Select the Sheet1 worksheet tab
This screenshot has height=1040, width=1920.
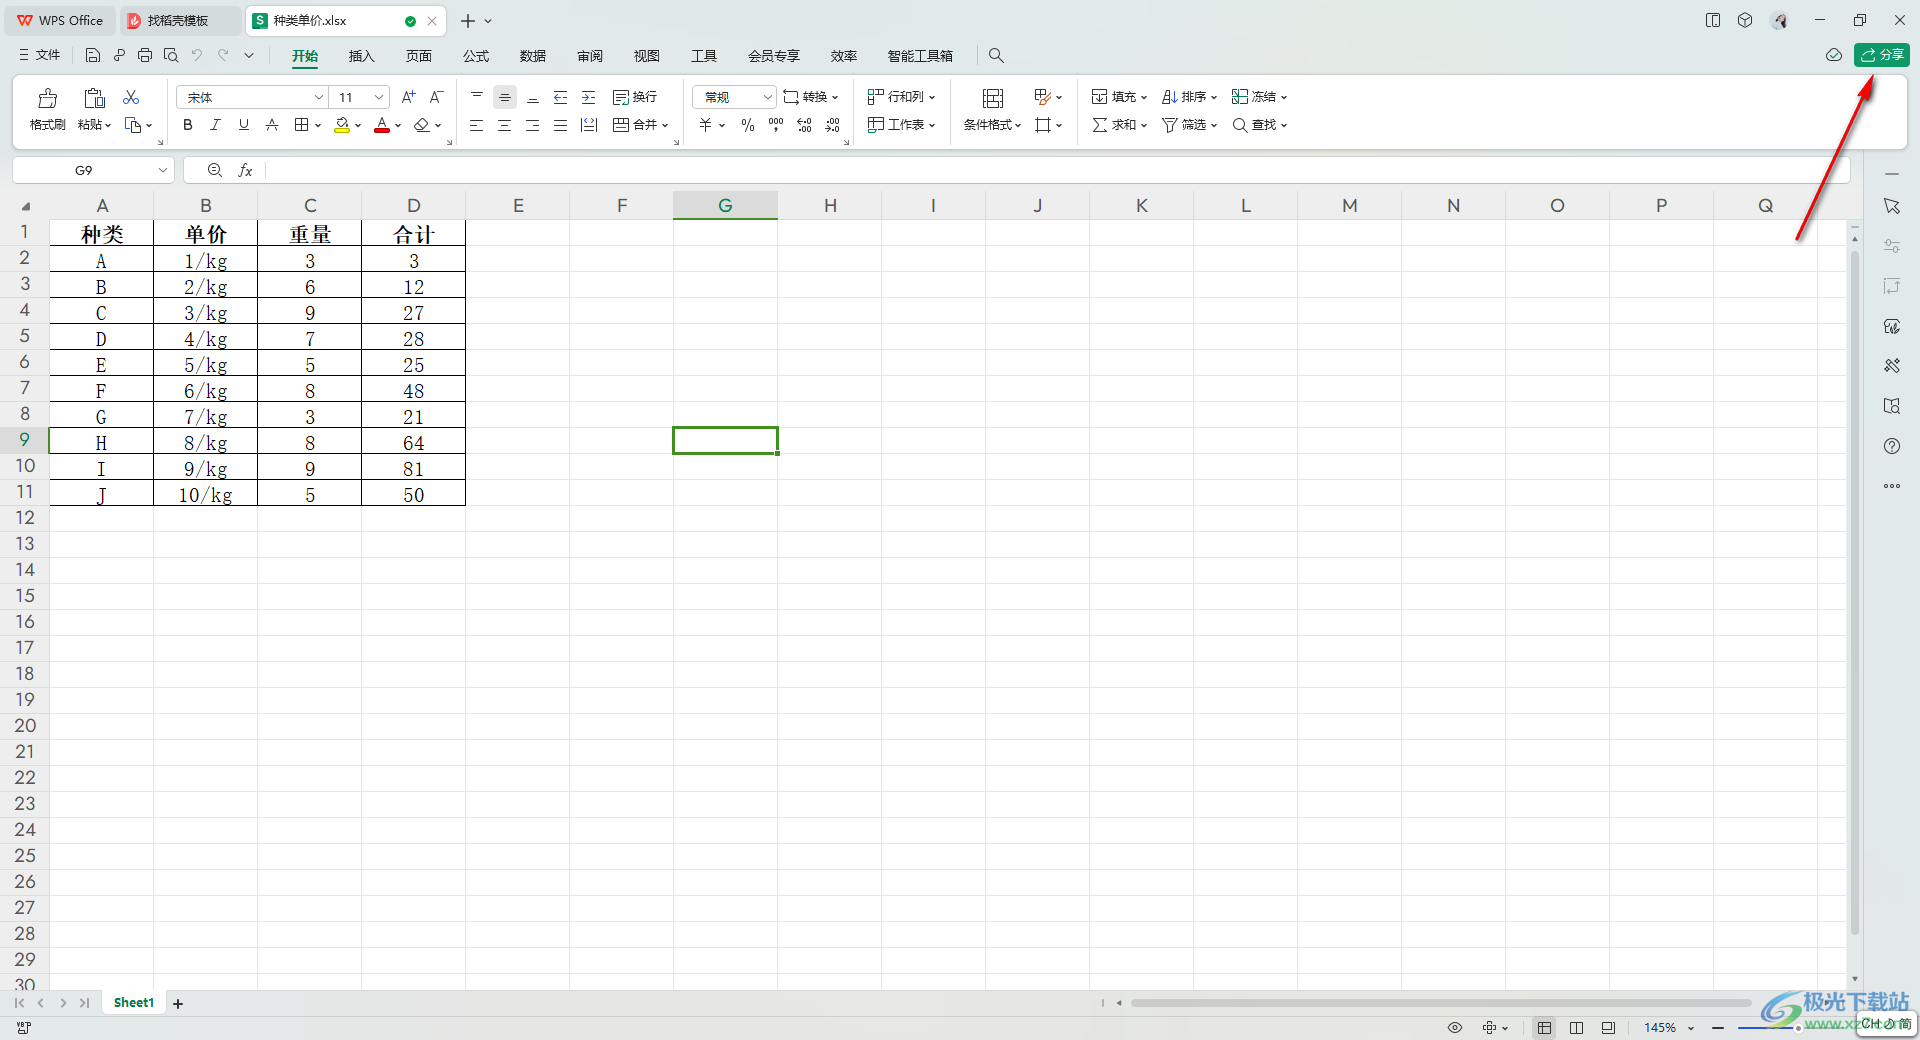coord(133,1003)
